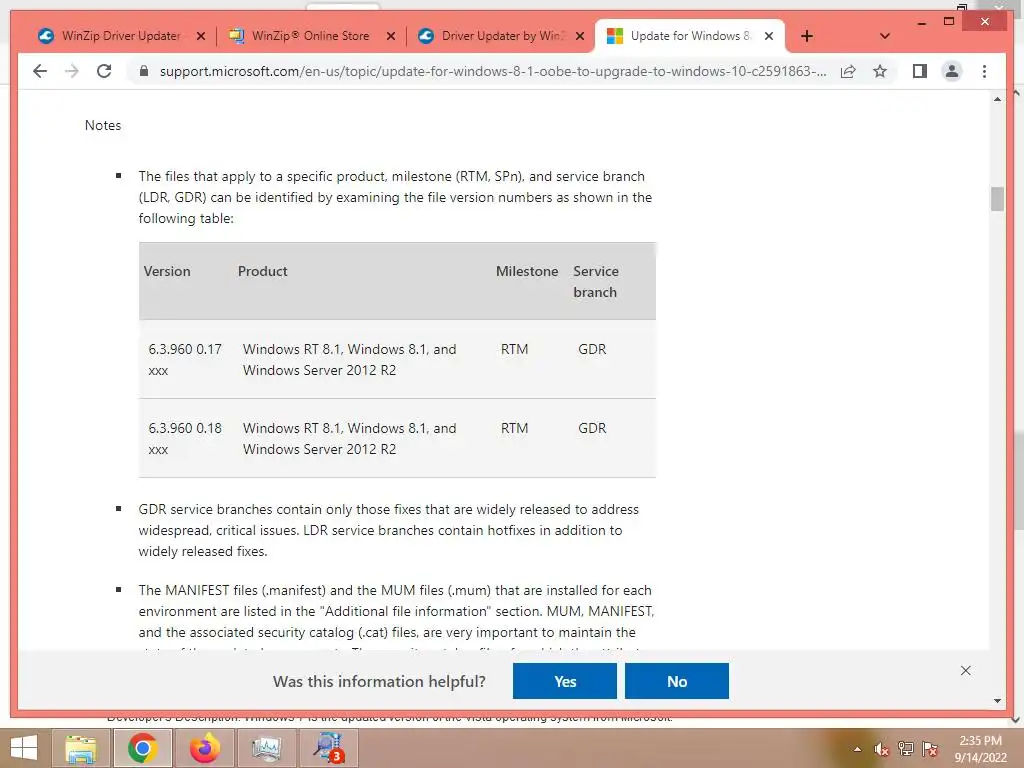Open the driver updater taskbar app
Image resolution: width=1024 pixels, height=768 pixels.
[328, 748]
